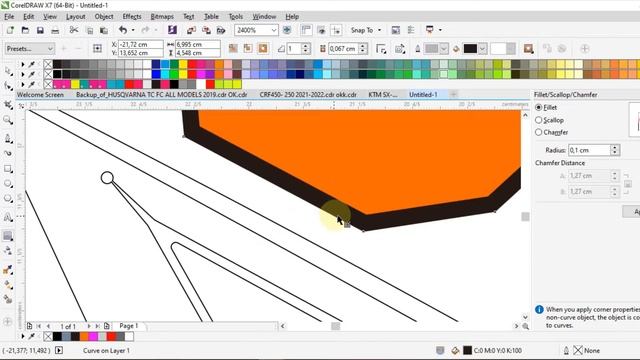Viewport: 640px width, 360px height.
Task: Open the Bitmaps menu
Action: pyautogui.click(x=162, y=17)
